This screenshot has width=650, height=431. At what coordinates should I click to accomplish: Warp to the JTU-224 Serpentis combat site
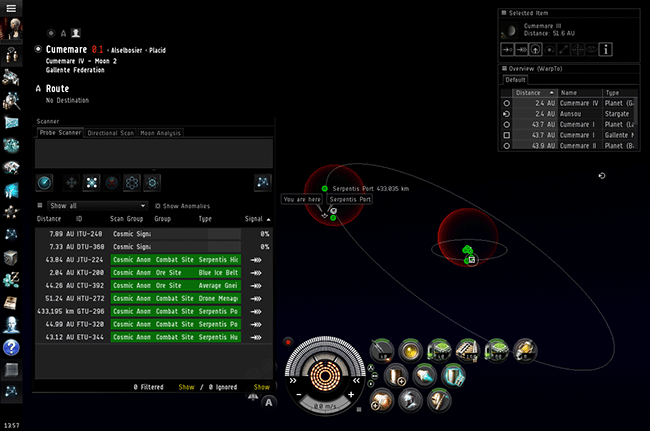256,260
